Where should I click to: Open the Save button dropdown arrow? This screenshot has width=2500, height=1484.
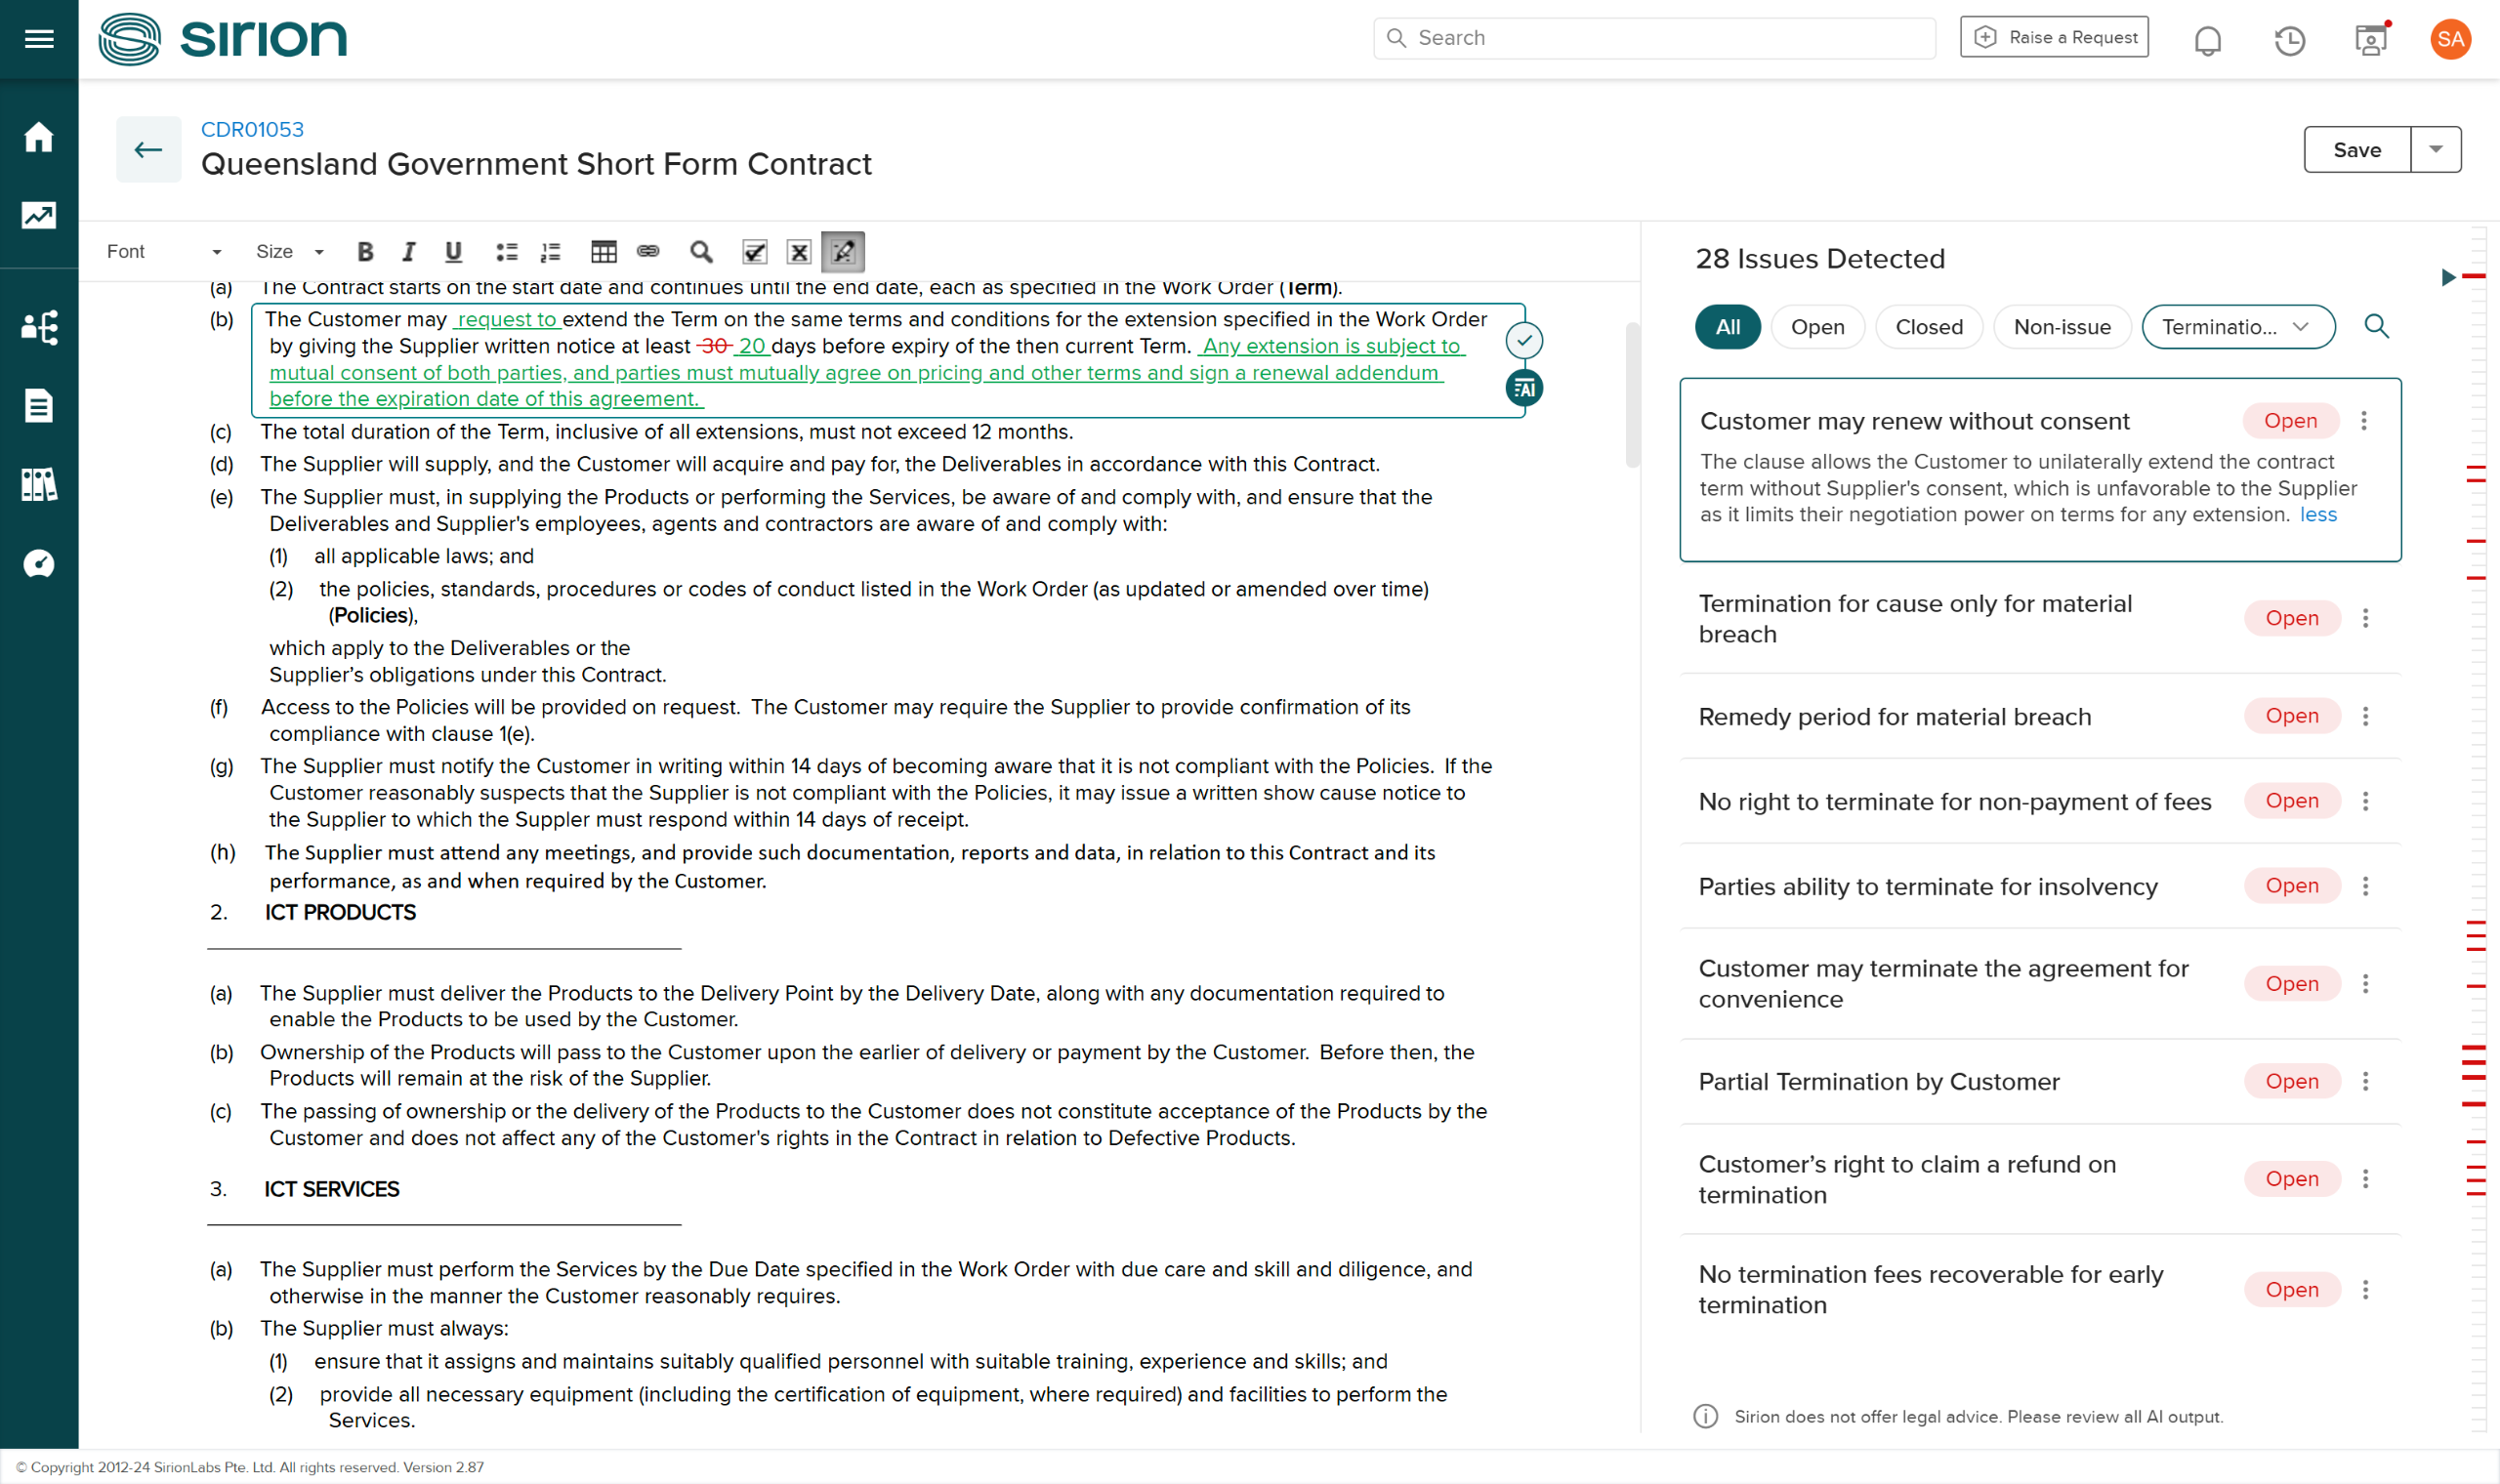[x=2435, y=150]
